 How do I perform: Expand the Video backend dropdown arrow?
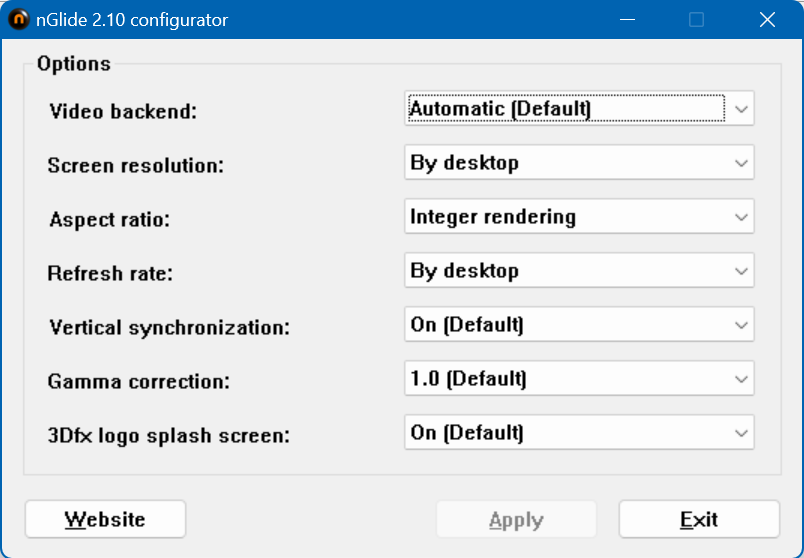[x=740, y=109]
